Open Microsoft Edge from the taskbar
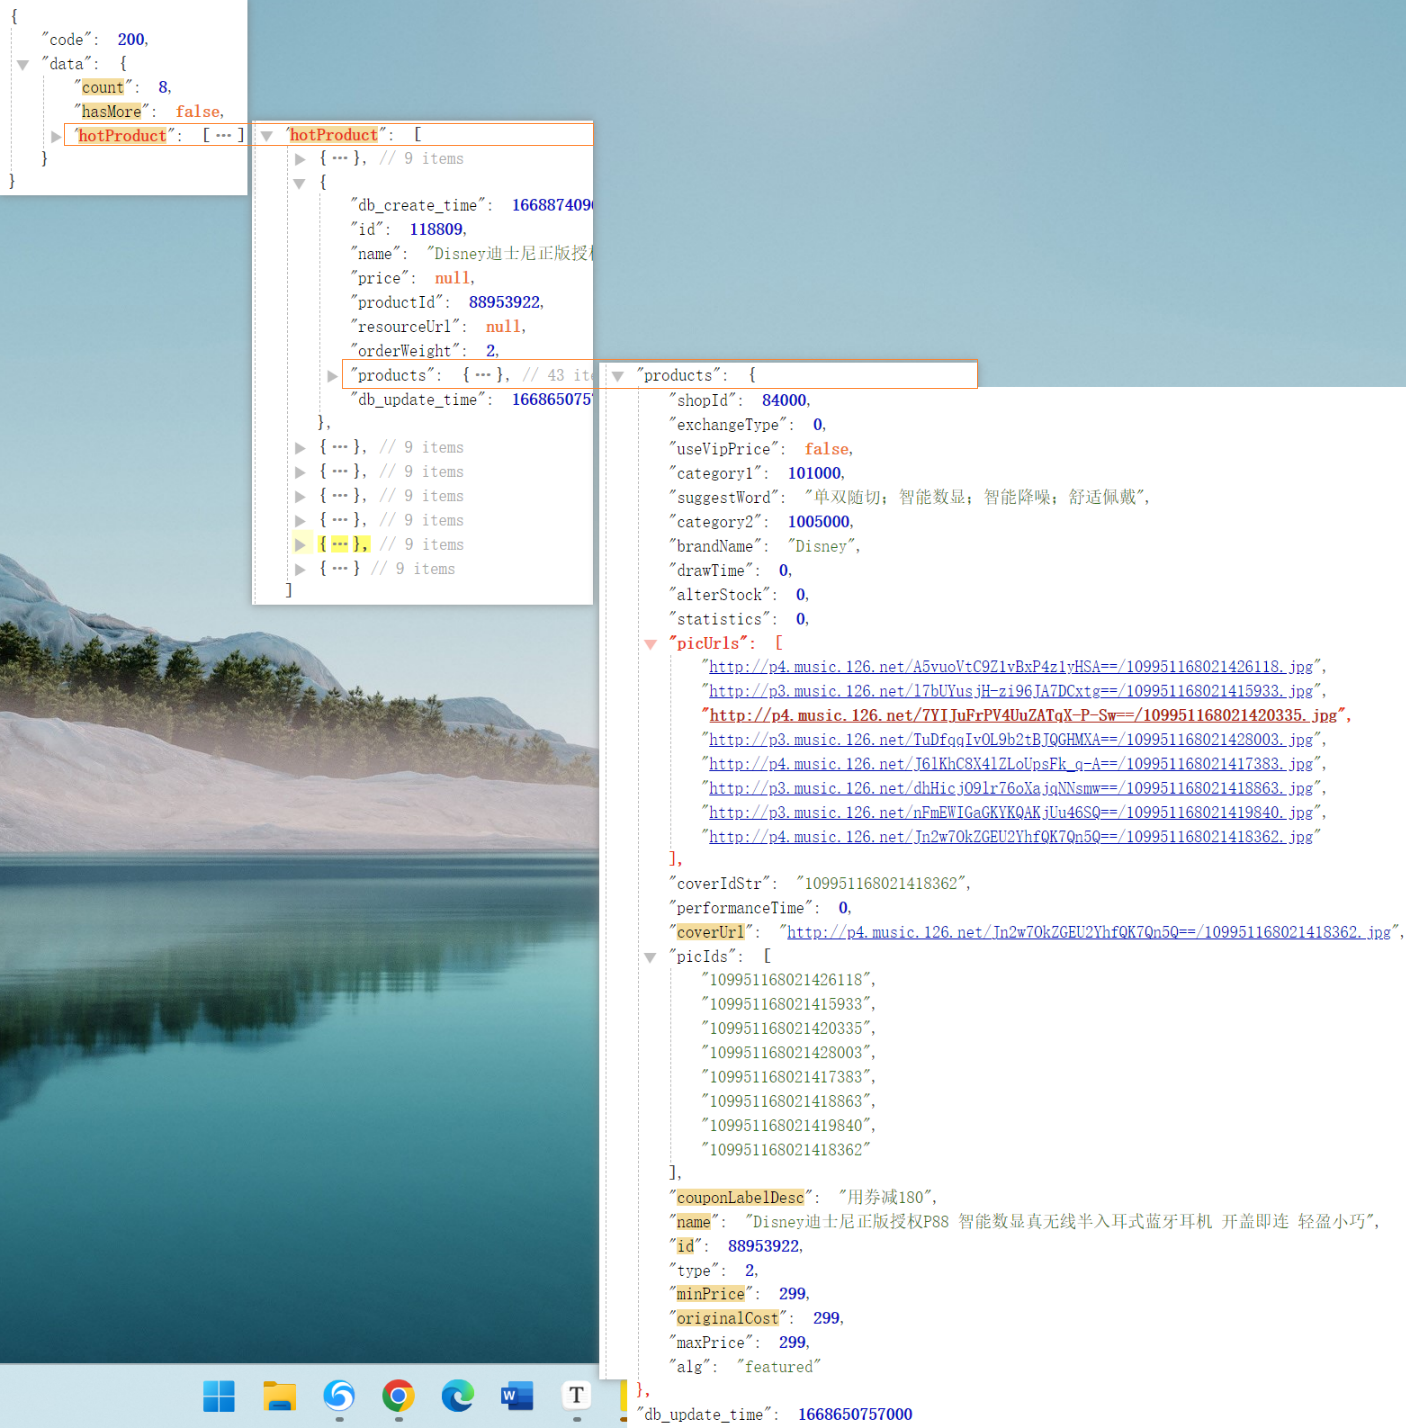 click(458, 1395)
